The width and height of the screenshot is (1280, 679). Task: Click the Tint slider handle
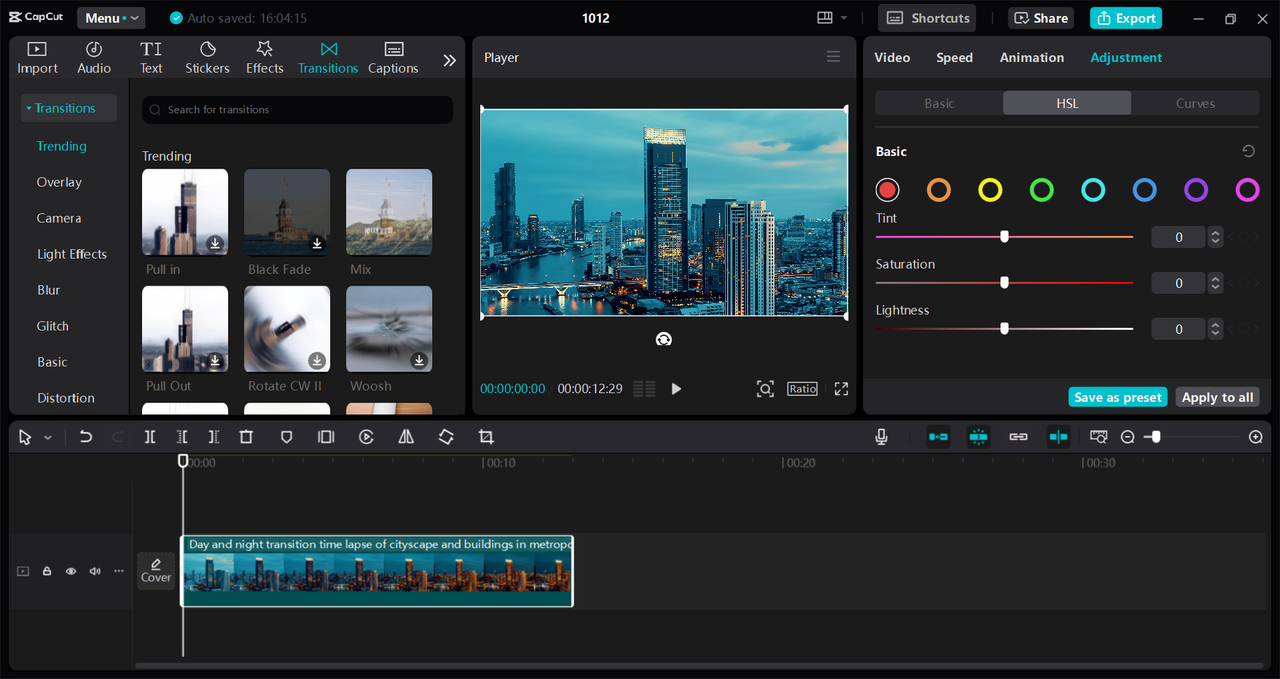coord(1004,237)
